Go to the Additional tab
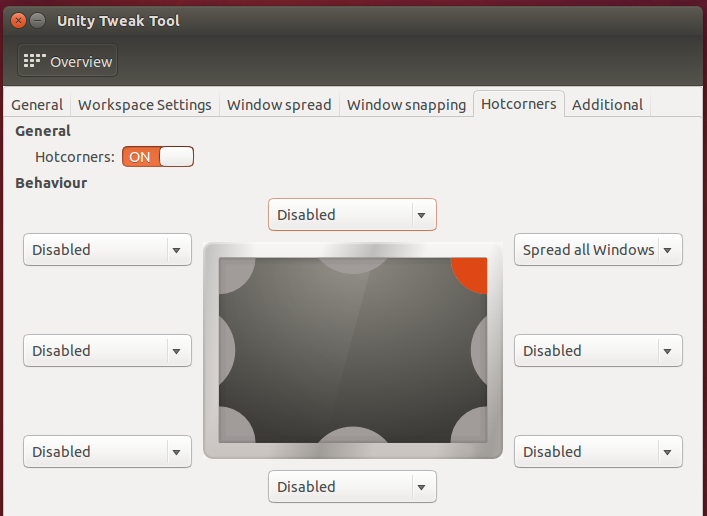This screenshot has height=516, width=707. pyautogui.click(x=607, y=105)
